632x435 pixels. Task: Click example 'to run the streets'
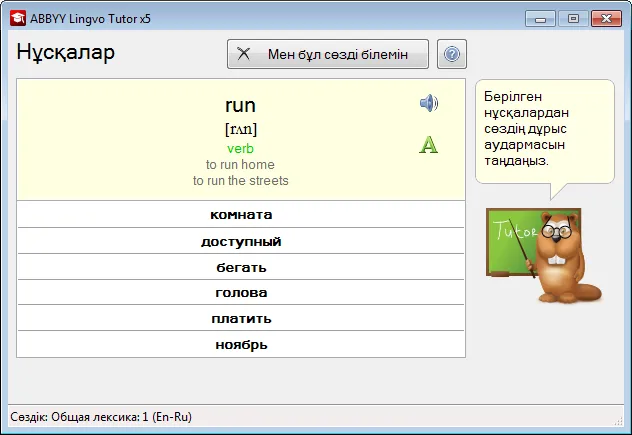pyautogui.click(x=241, y=181)
